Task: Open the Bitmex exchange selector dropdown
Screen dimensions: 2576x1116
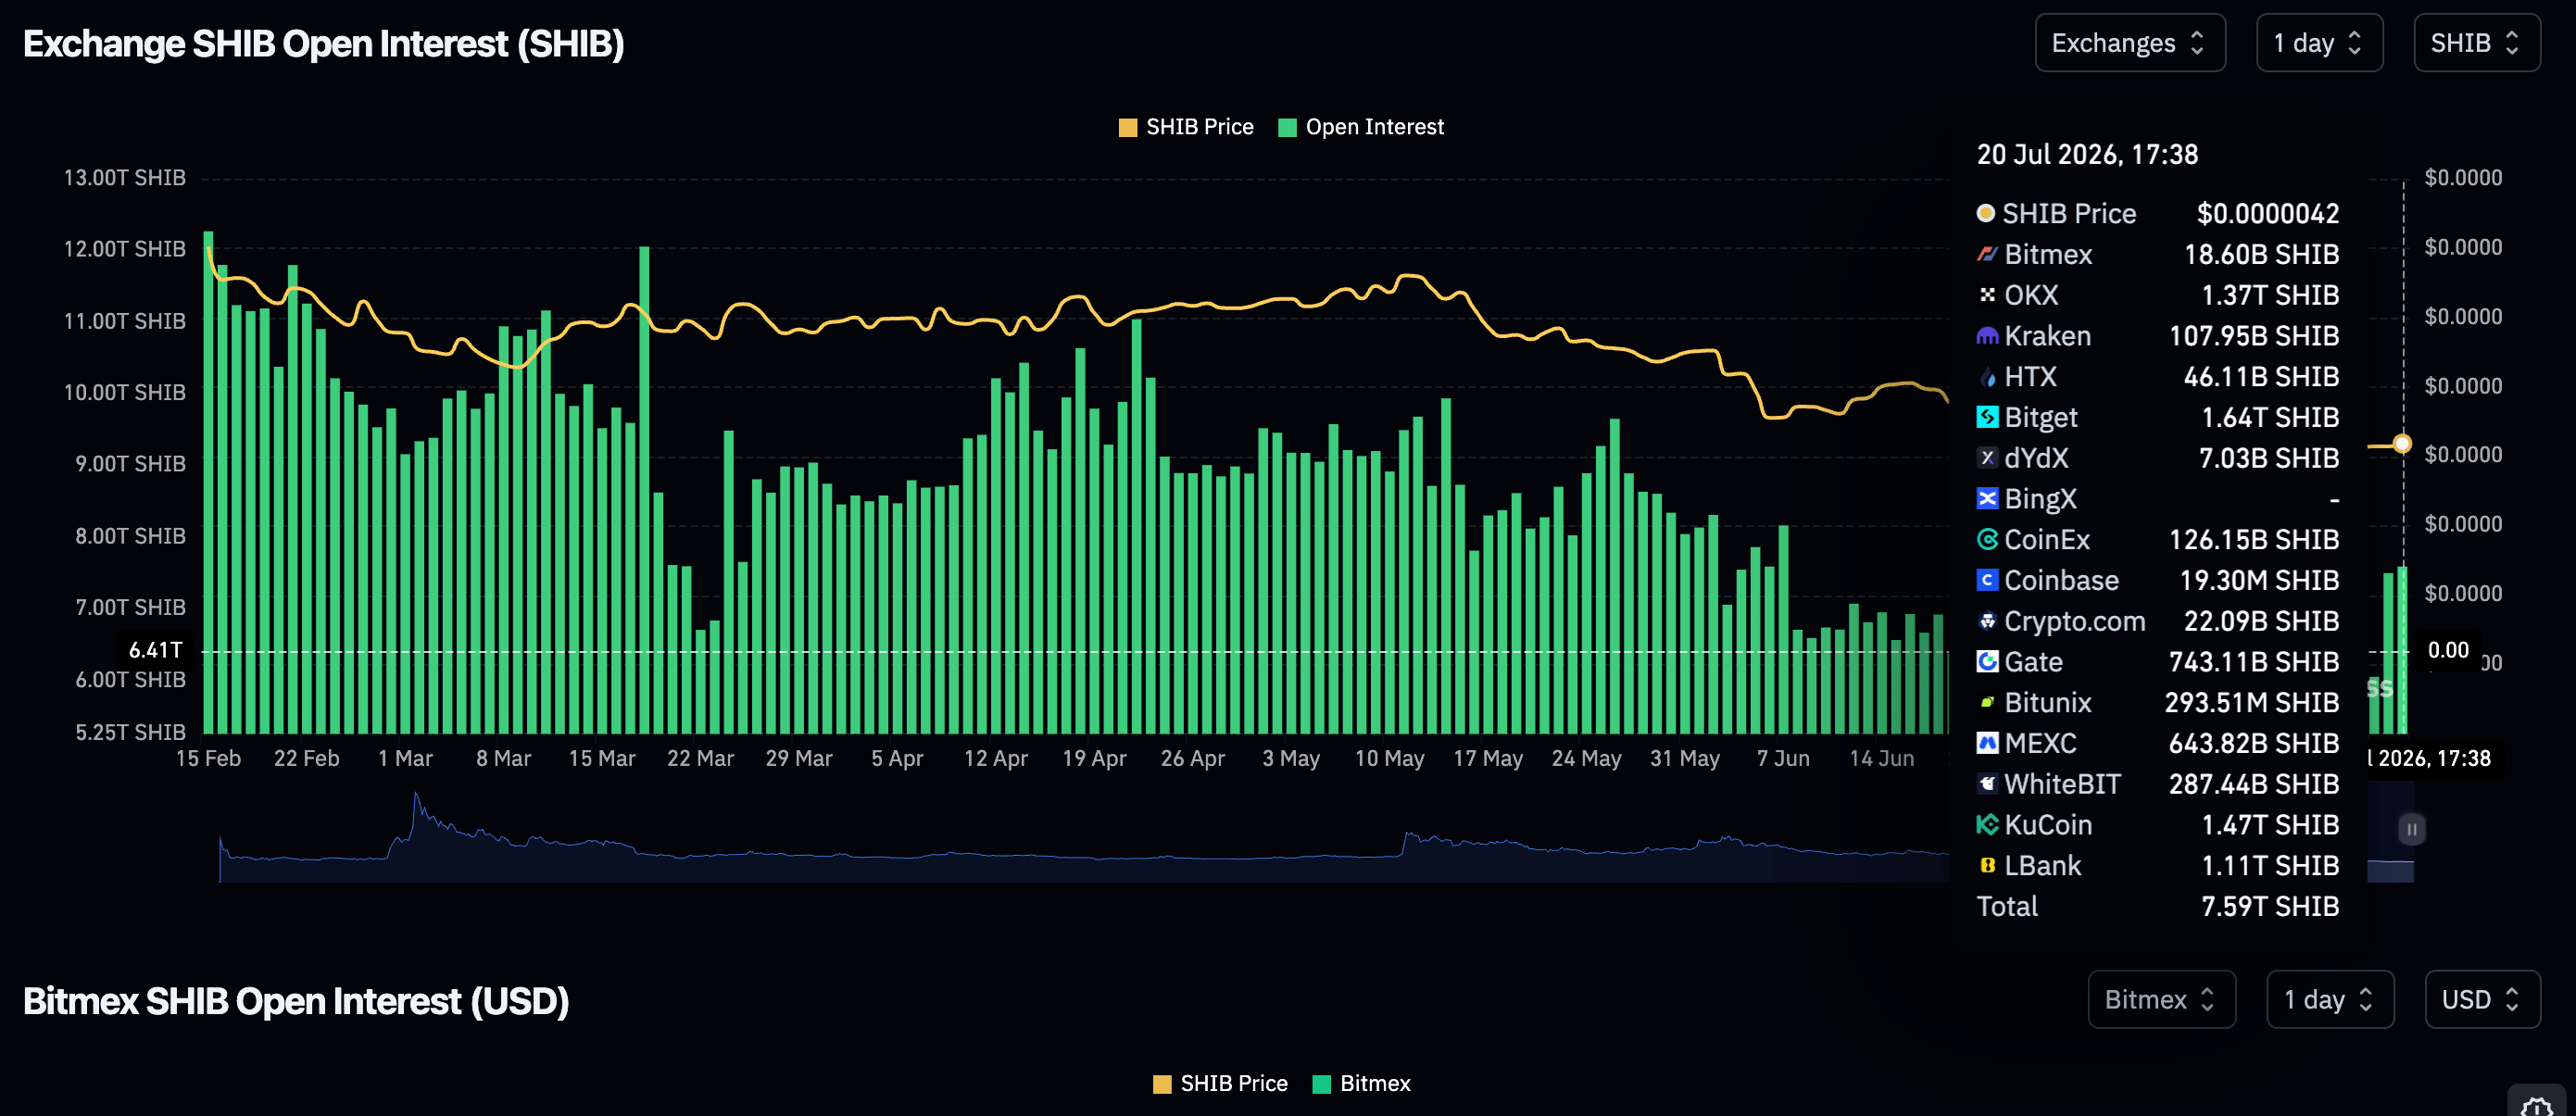Action: click(x=2161, y=1000)
